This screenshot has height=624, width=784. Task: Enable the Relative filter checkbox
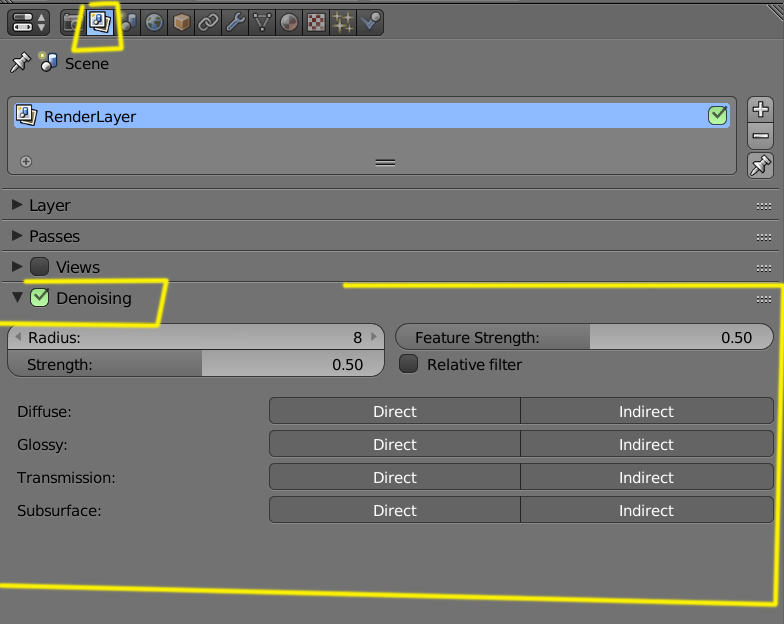pos(408,364)
